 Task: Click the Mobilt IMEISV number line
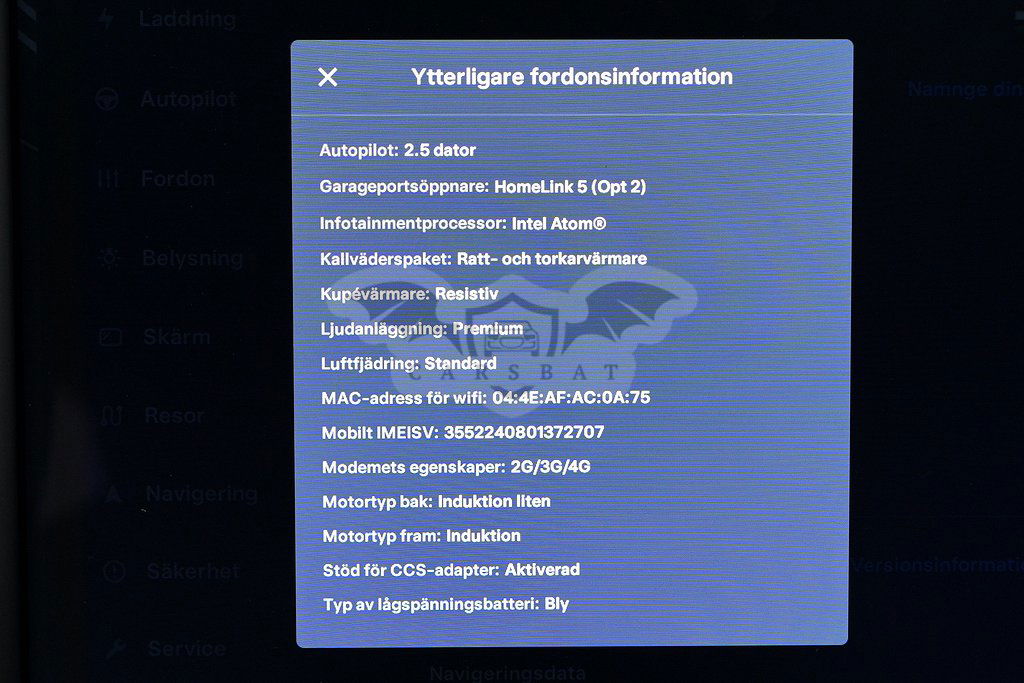point(462,432)
